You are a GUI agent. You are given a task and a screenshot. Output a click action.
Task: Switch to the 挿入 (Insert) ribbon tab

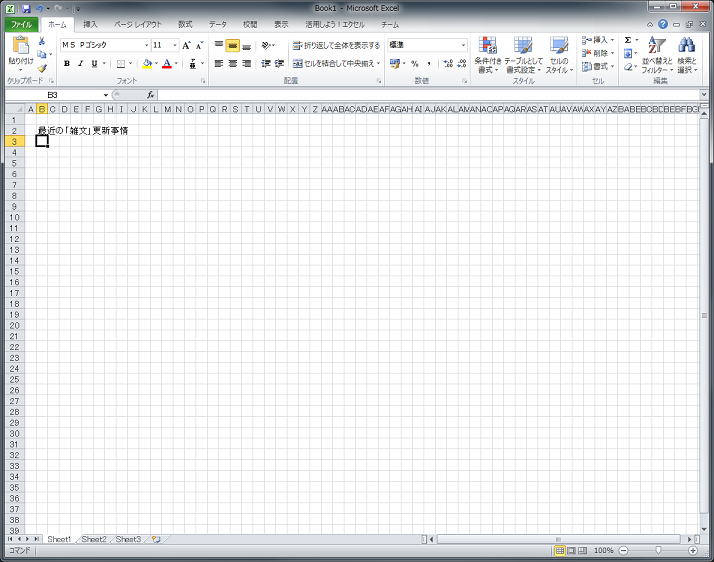pyautogui.click(x=90, y=23)
